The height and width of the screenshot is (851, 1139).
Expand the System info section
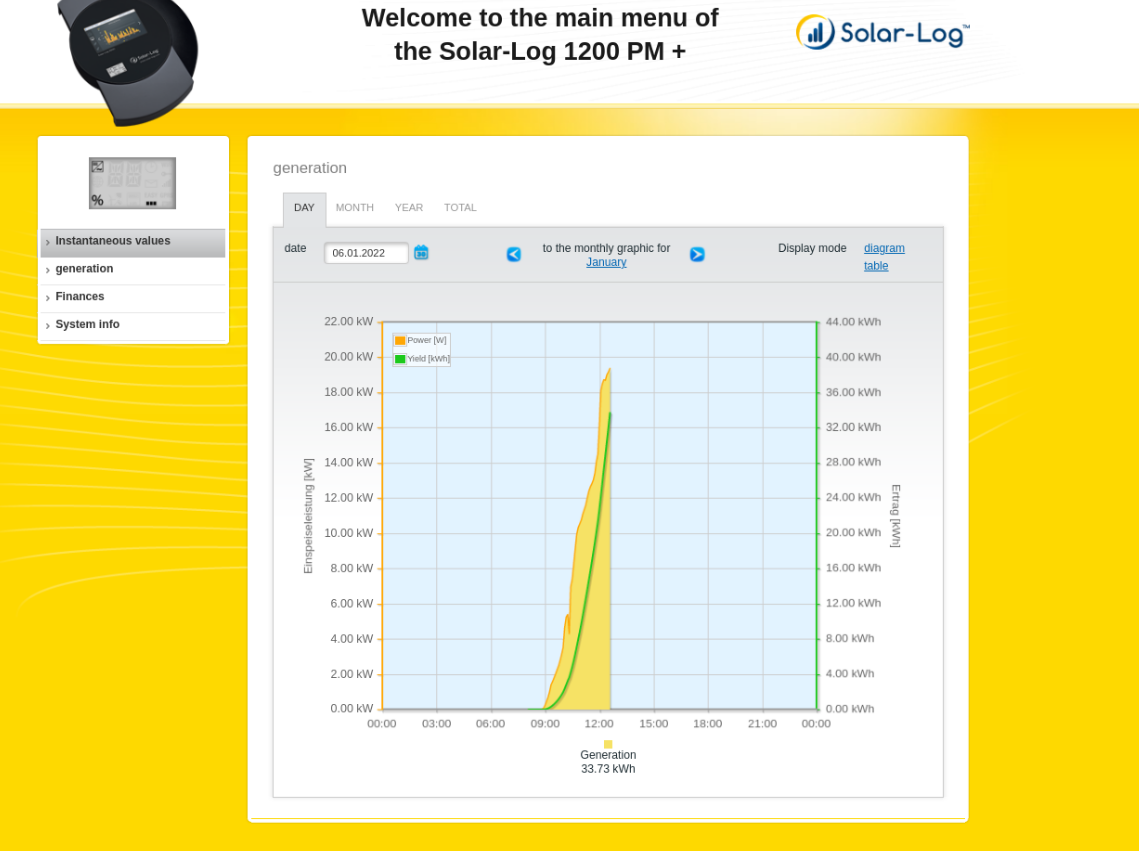click(87, 324)
